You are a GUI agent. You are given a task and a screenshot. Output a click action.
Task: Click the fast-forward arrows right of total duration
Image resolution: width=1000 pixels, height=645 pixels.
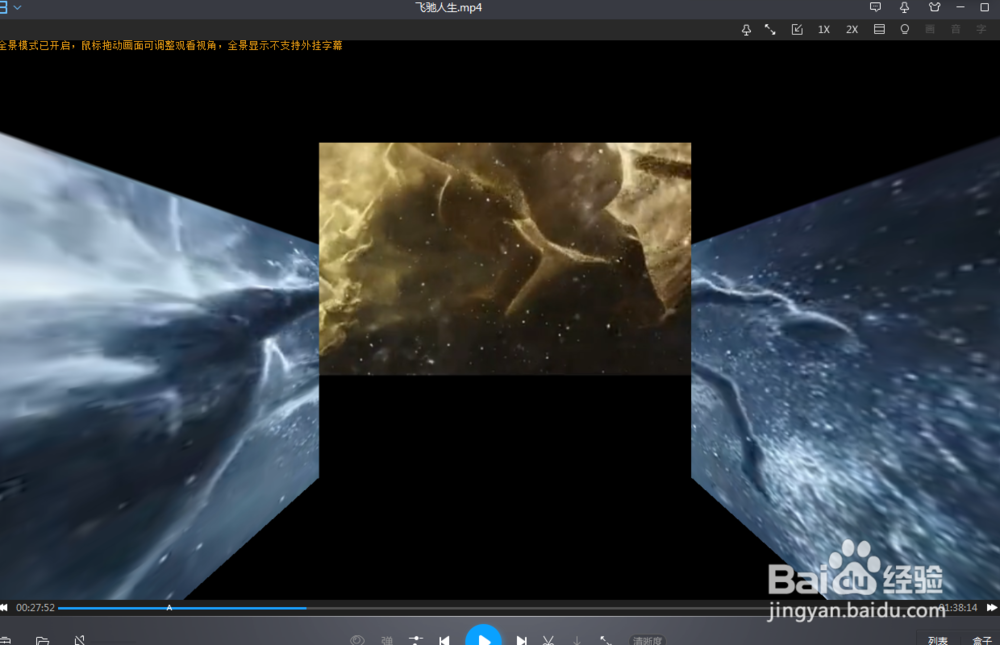pos(992,607)
